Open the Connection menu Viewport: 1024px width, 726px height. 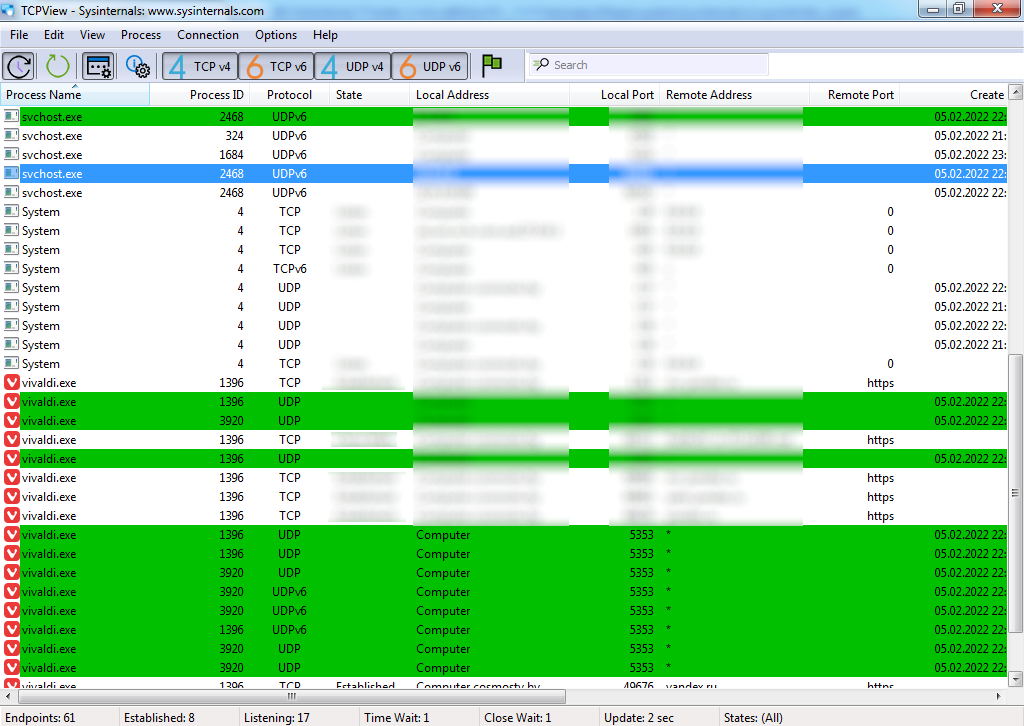coord(208,35)
